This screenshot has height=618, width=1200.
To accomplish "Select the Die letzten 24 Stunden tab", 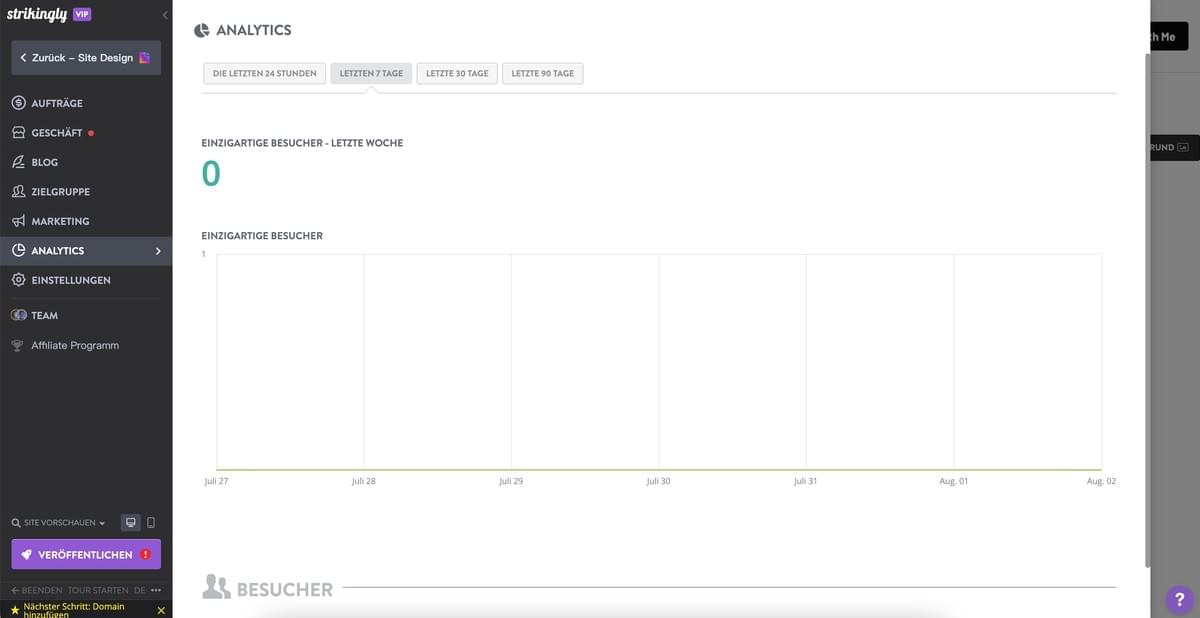I will click(x=264, y=73).
